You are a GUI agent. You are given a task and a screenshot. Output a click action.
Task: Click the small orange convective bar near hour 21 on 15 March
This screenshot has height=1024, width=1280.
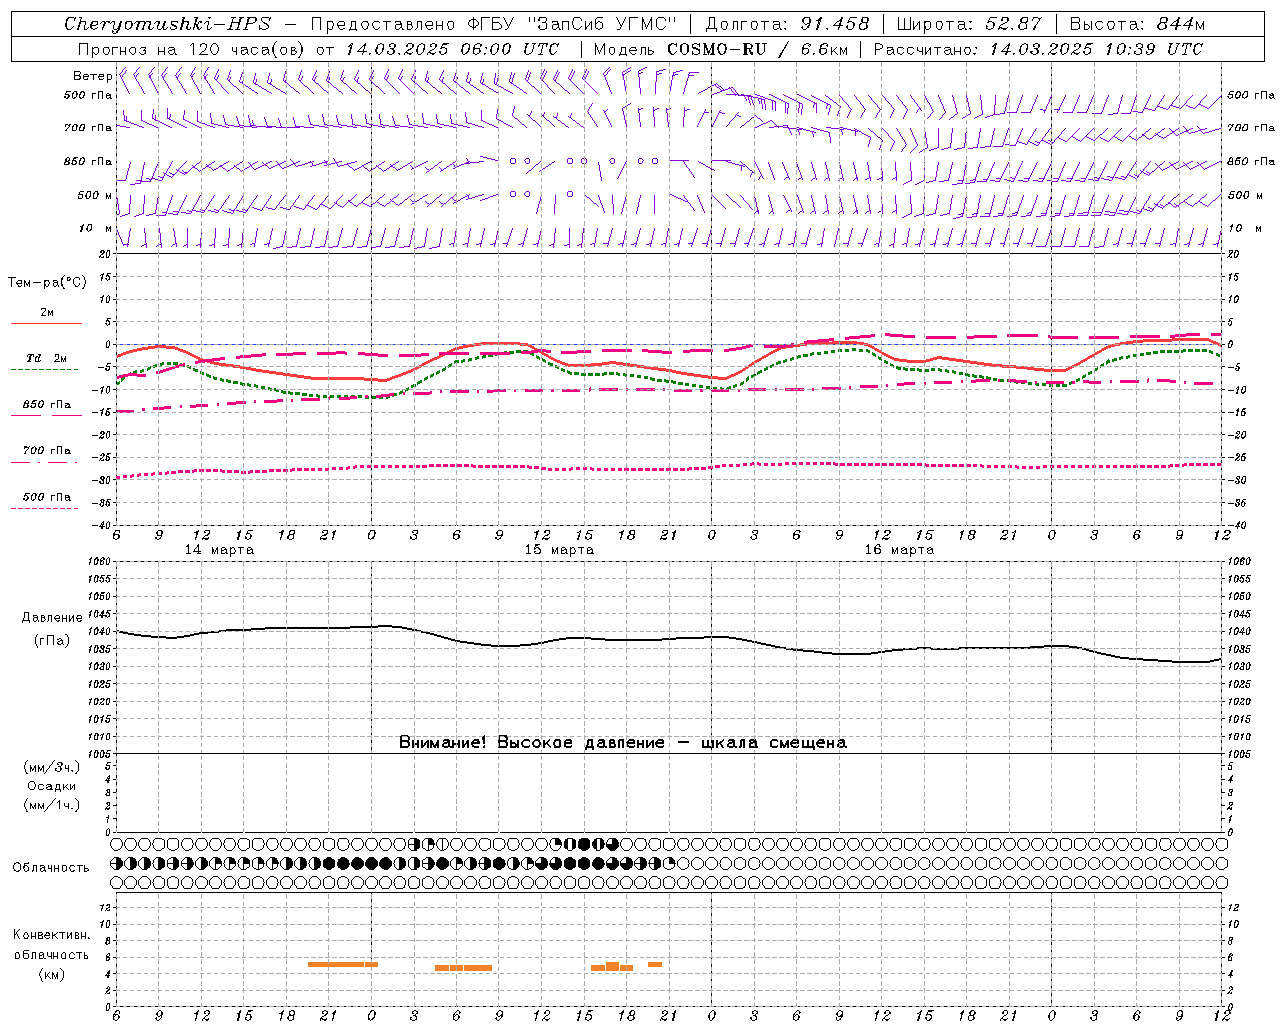click(655, 964)
